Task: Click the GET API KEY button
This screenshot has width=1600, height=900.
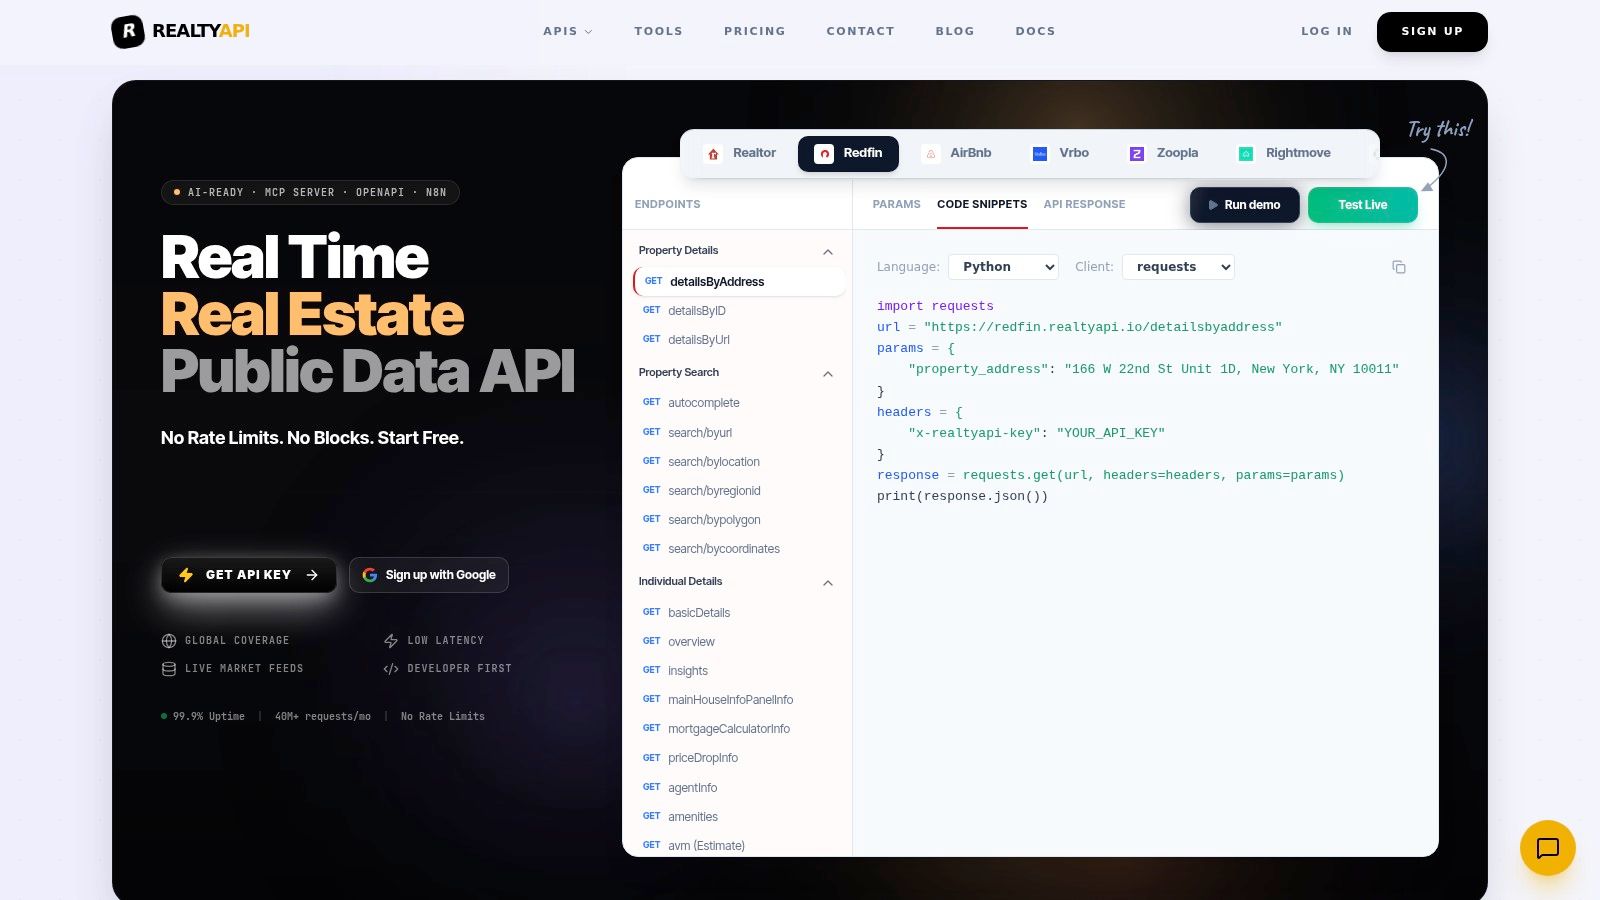Action: (249, 575)
